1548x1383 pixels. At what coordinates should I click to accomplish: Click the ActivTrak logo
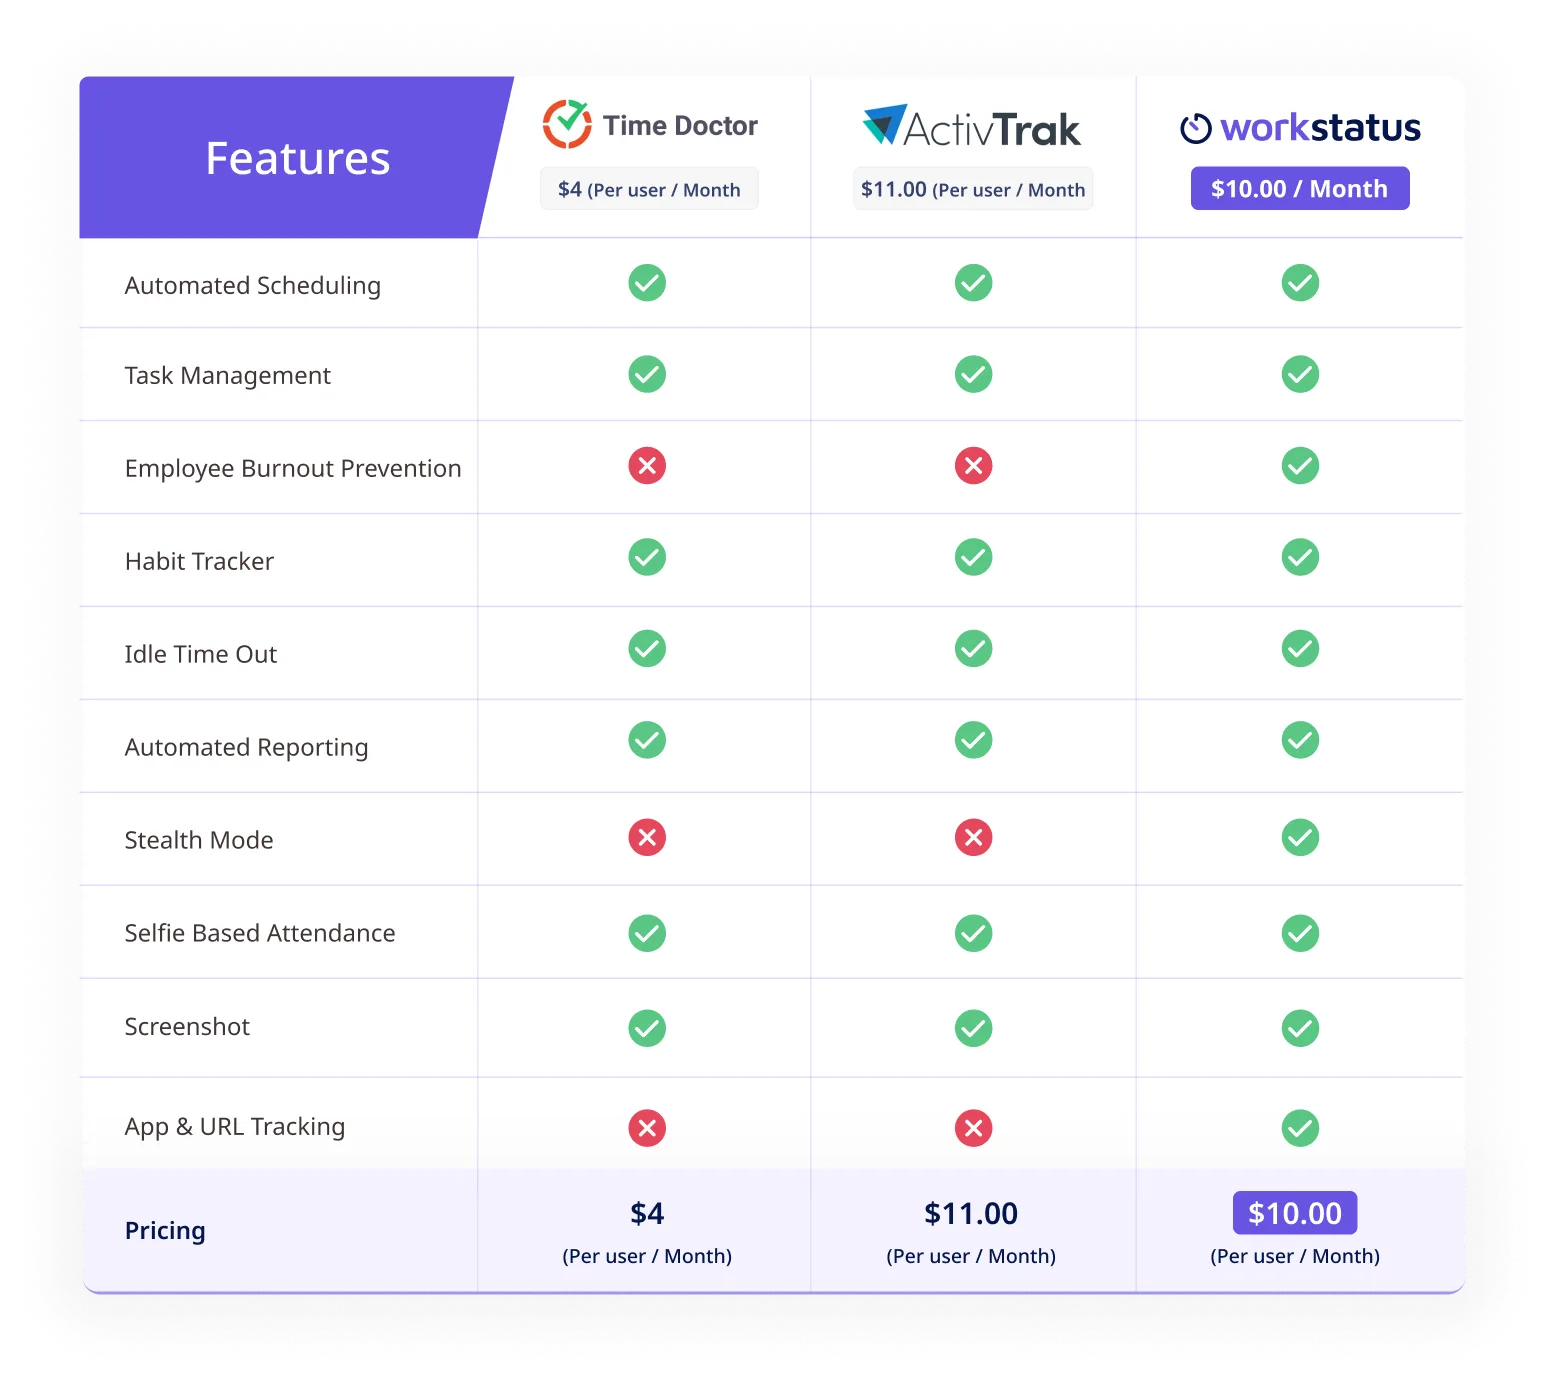coord(972,127)
